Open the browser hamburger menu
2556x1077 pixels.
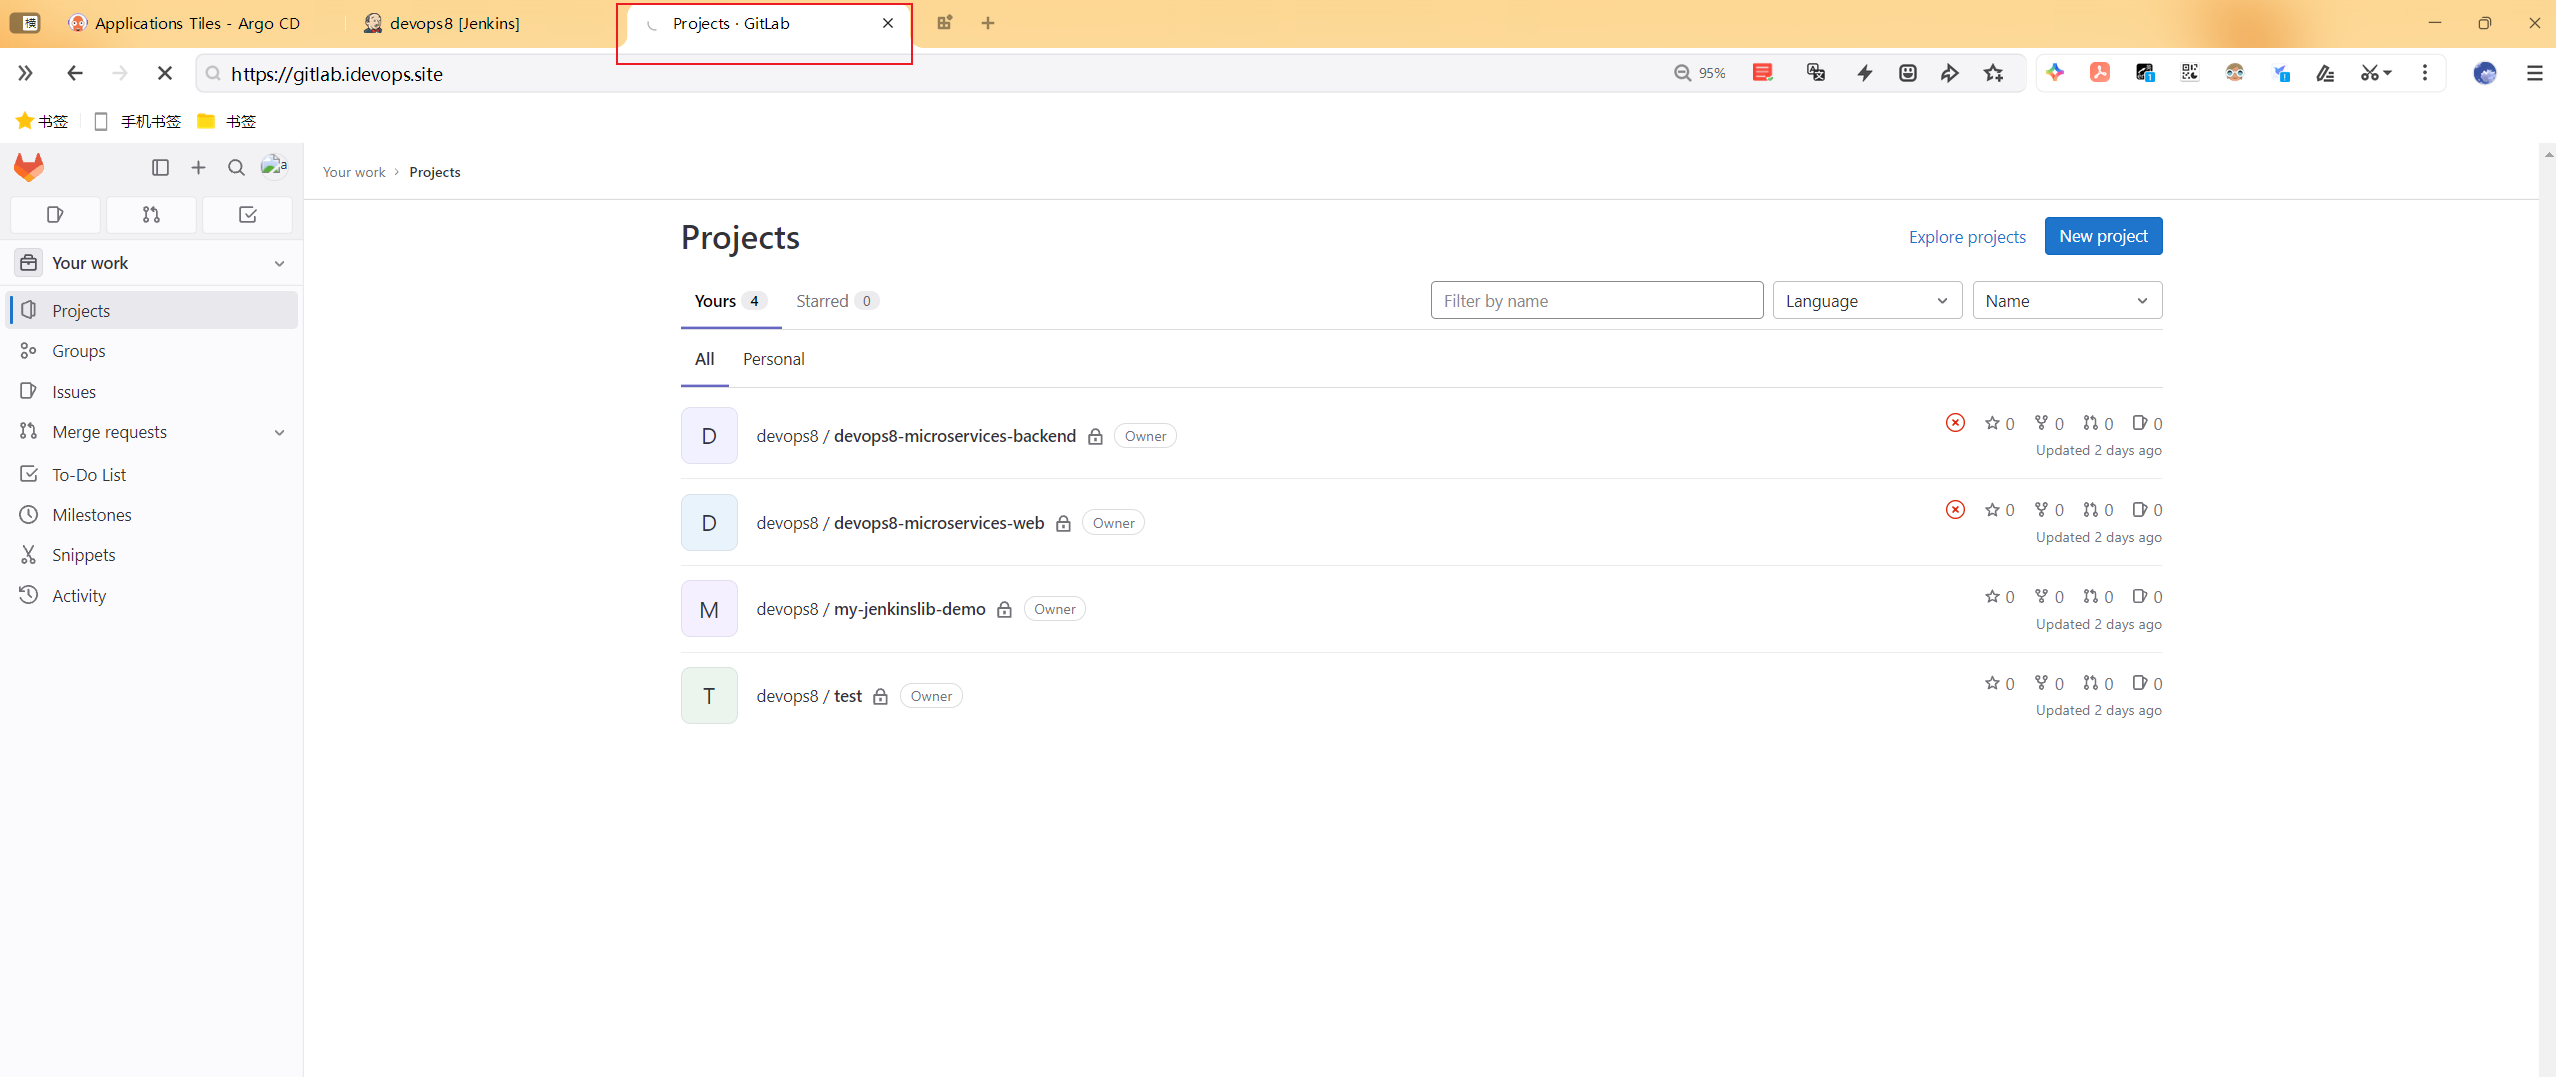pyautogui.click(x=2534, y=72)
